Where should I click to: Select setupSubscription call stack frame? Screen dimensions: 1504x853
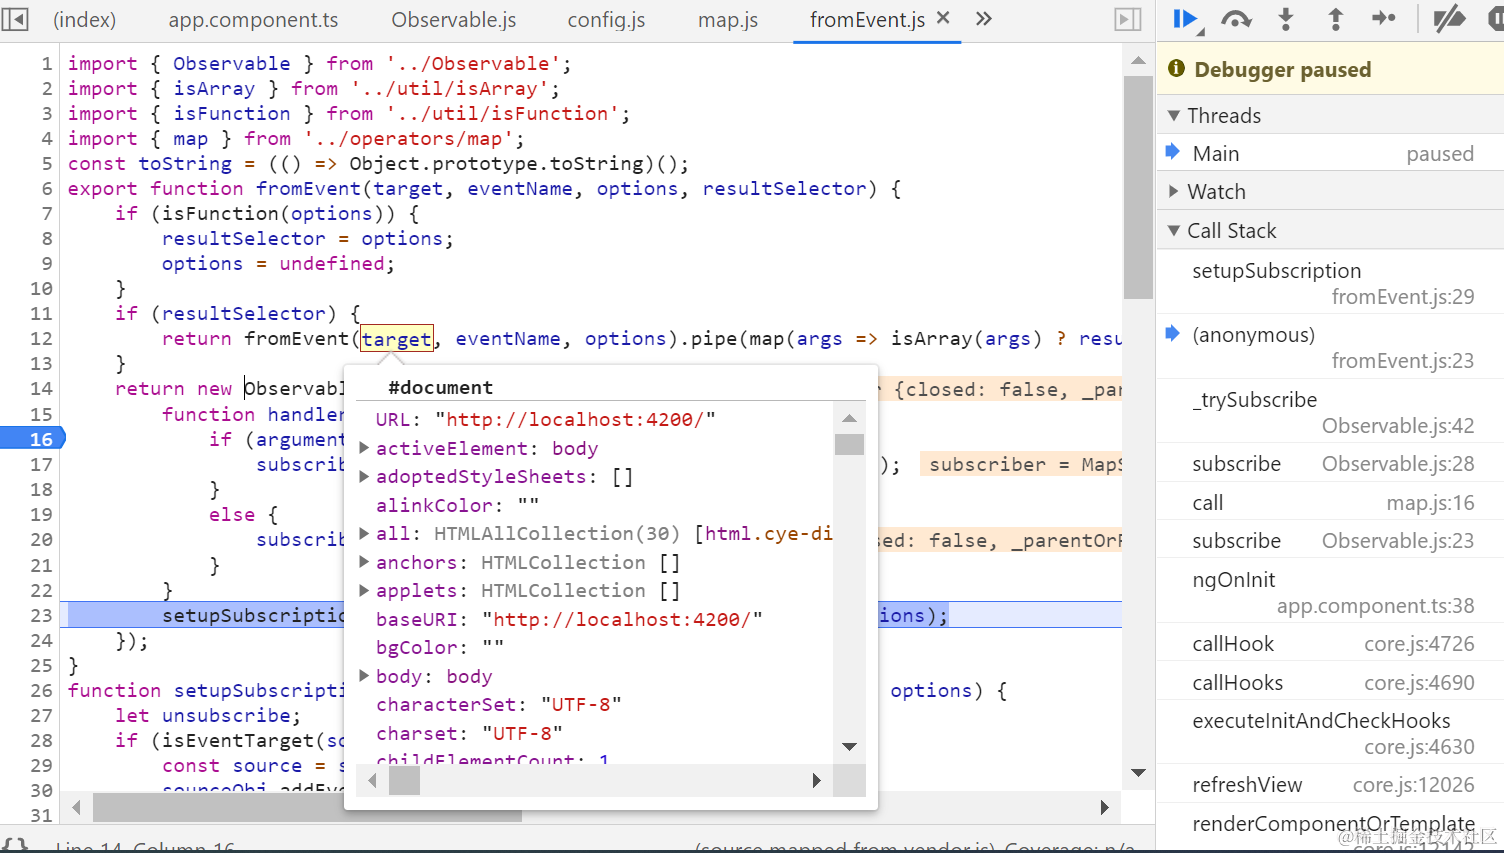tap(1330, 283)
